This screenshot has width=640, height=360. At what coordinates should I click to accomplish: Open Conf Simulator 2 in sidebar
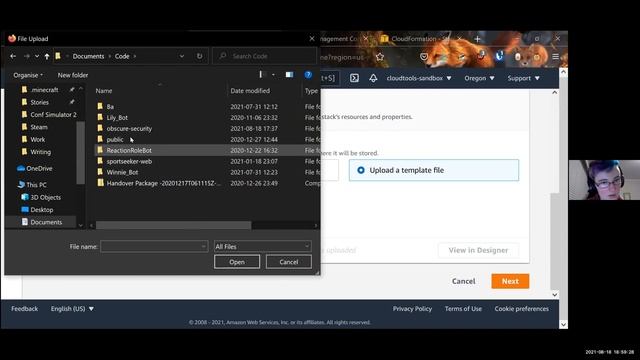click(53, 115)
